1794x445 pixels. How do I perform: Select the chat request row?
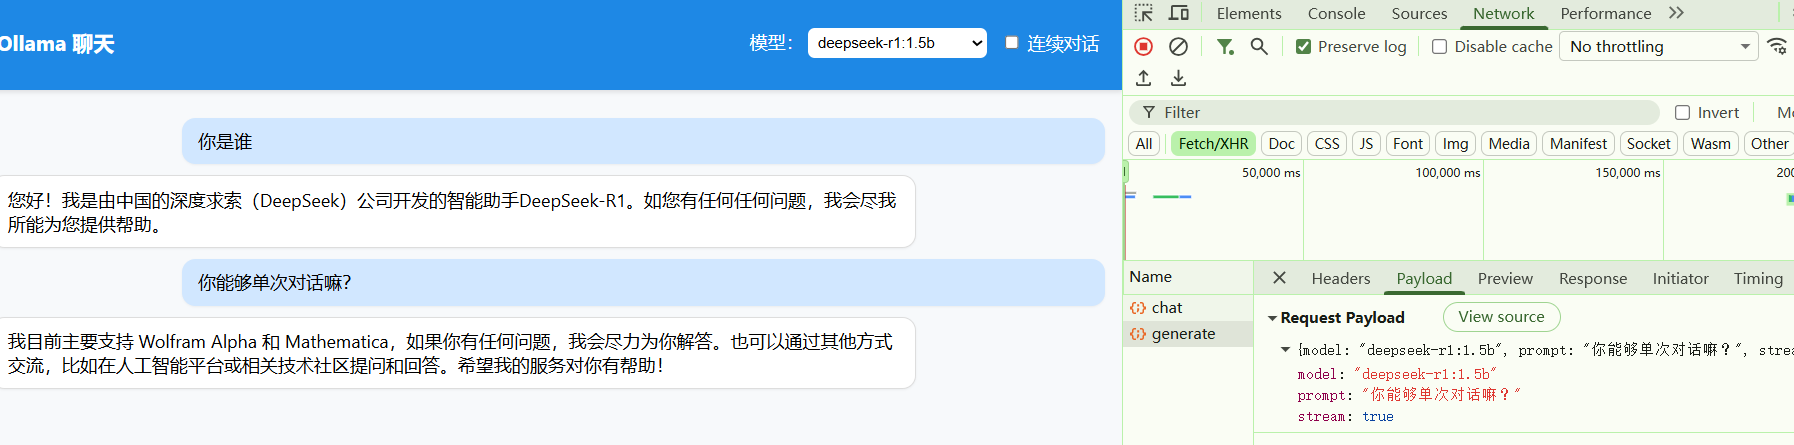coord(1188,308)
